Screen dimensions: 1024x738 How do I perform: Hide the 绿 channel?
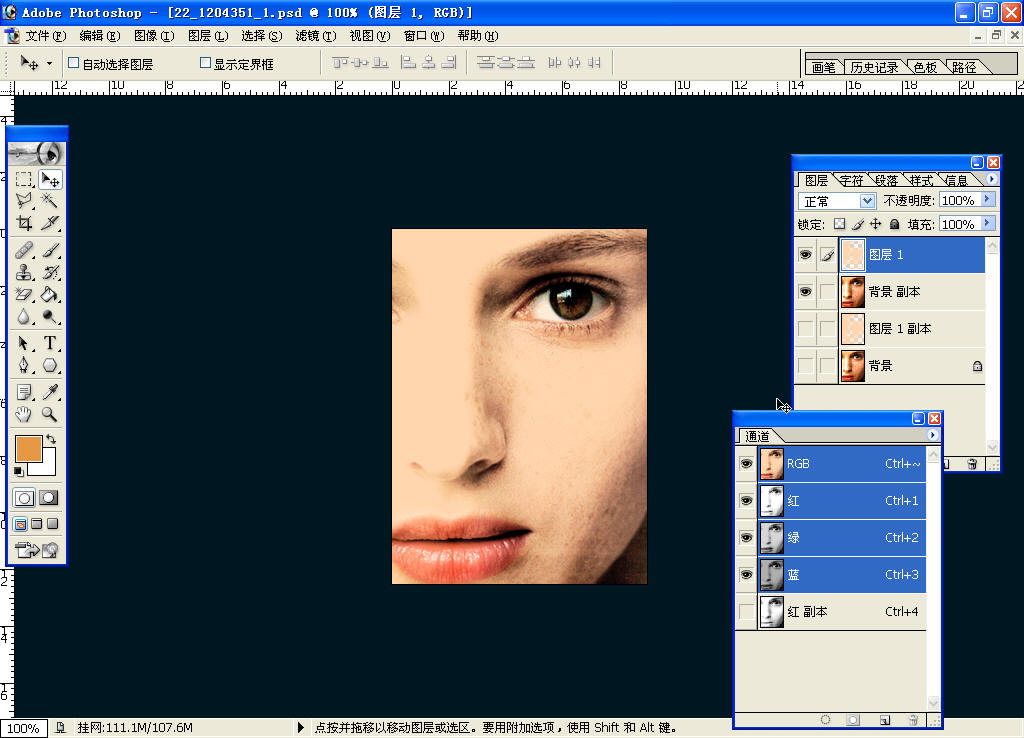pos(746,537)
